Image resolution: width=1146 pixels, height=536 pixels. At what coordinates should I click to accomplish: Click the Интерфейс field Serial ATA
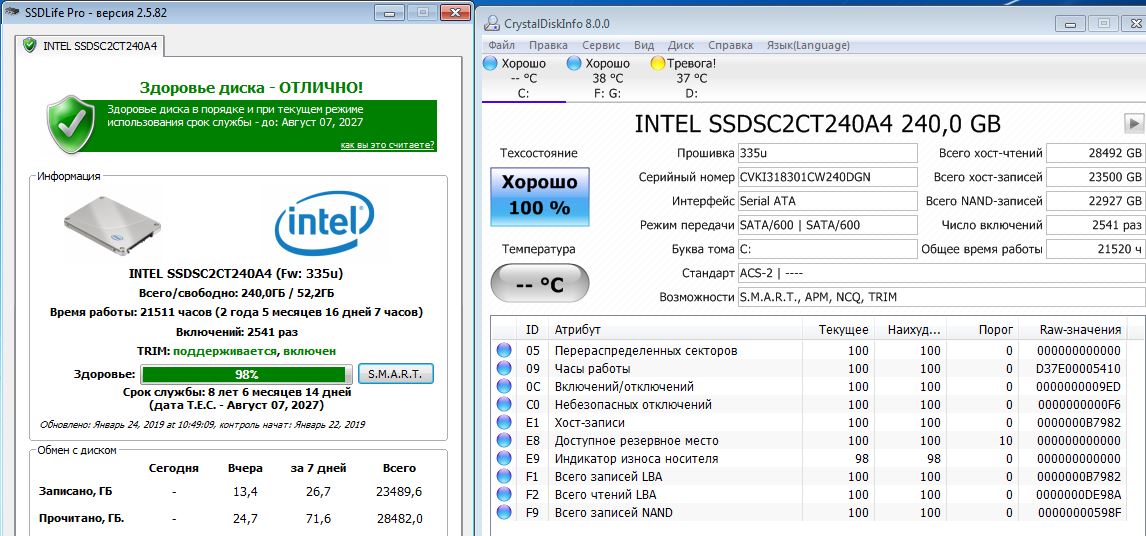coord(827,200)
